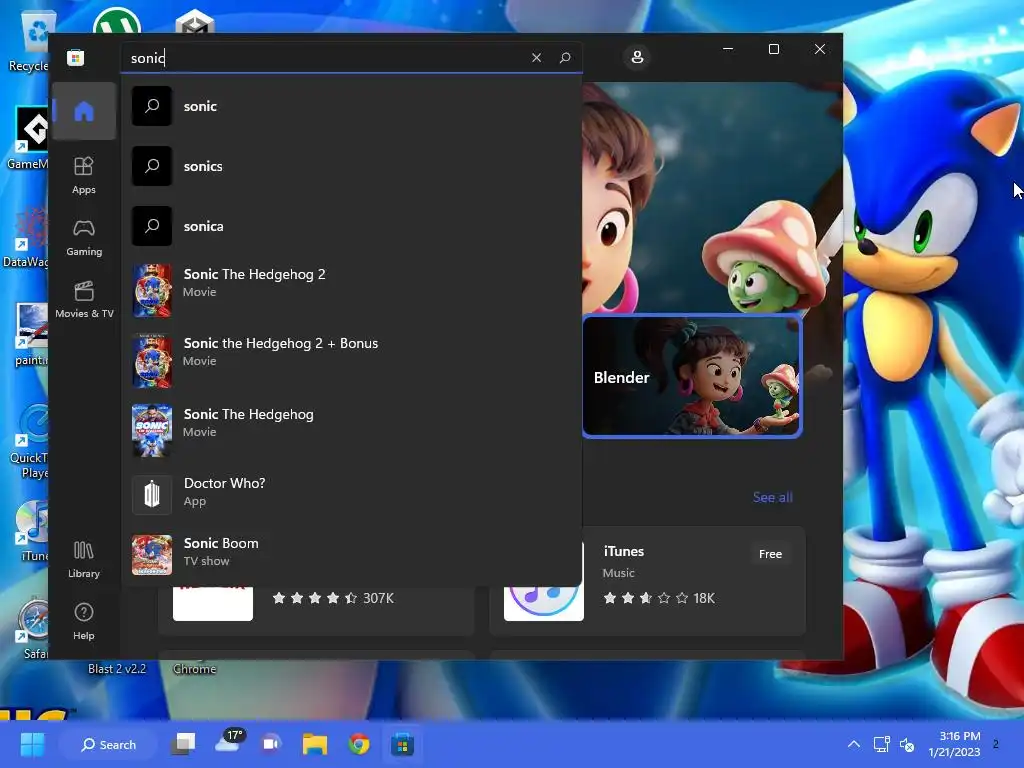
Task: Open Movies & TV section
Action: click(x=84, y=300)
